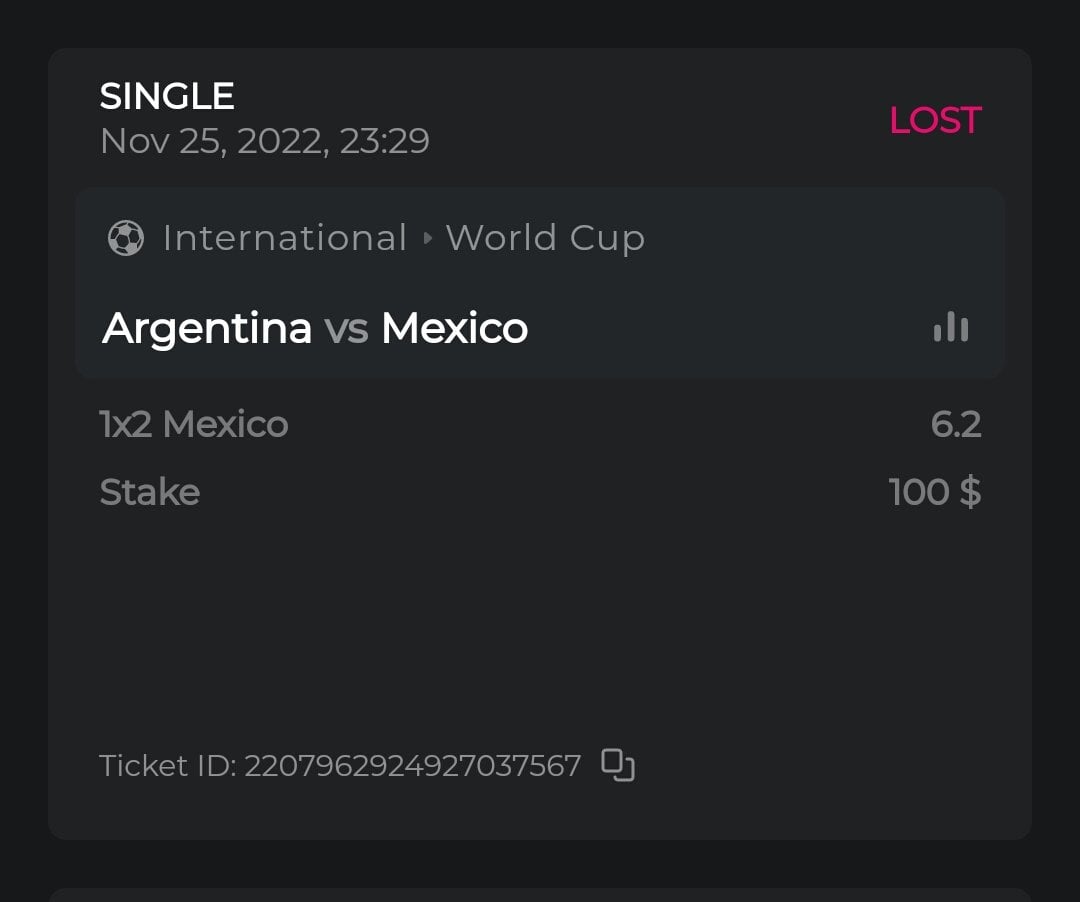Screen dimensions: 1080x902
Task: Open the International category link
Action: pos(285,238)
